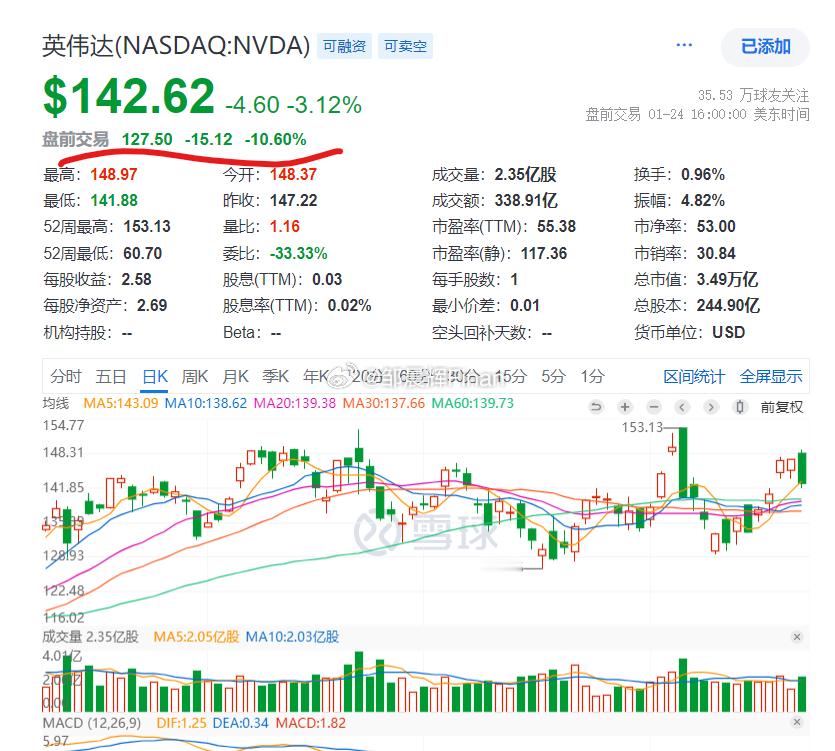Click the MA10:138.62 moving average label

point(206,403)
